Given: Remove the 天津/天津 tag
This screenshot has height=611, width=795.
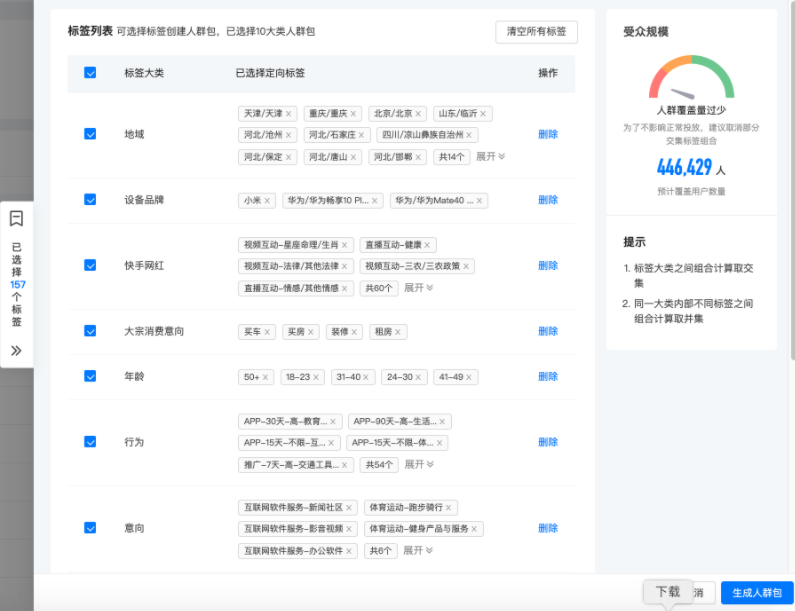Looking at the screenshot, I should [288, 114].
